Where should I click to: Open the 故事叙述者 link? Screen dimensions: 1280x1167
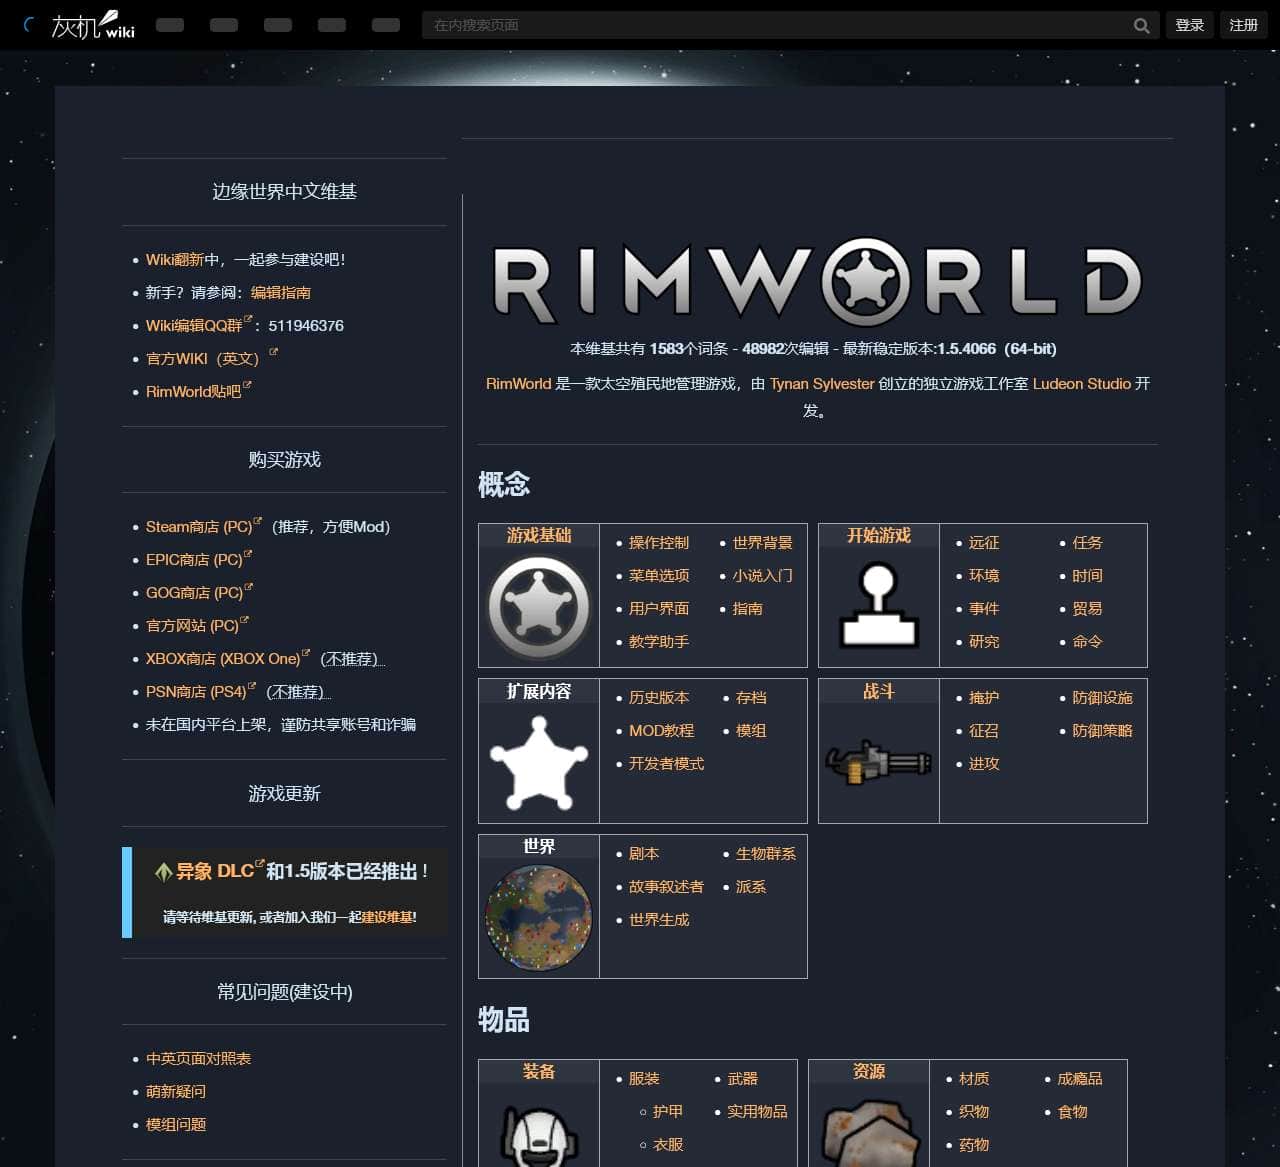click(x=666, y=887)
